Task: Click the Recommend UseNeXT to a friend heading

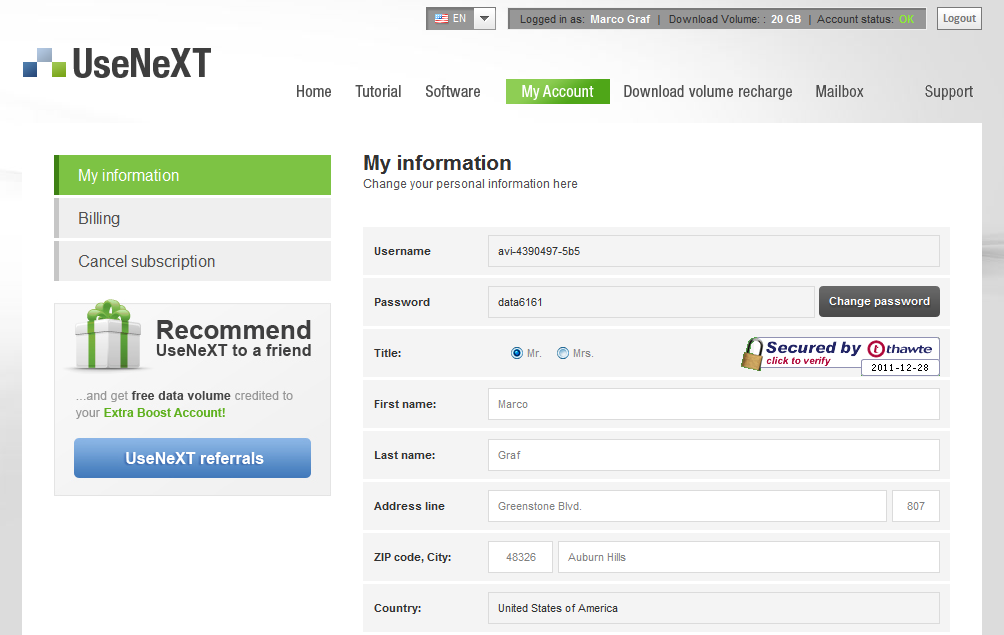Action: point(234,339)
